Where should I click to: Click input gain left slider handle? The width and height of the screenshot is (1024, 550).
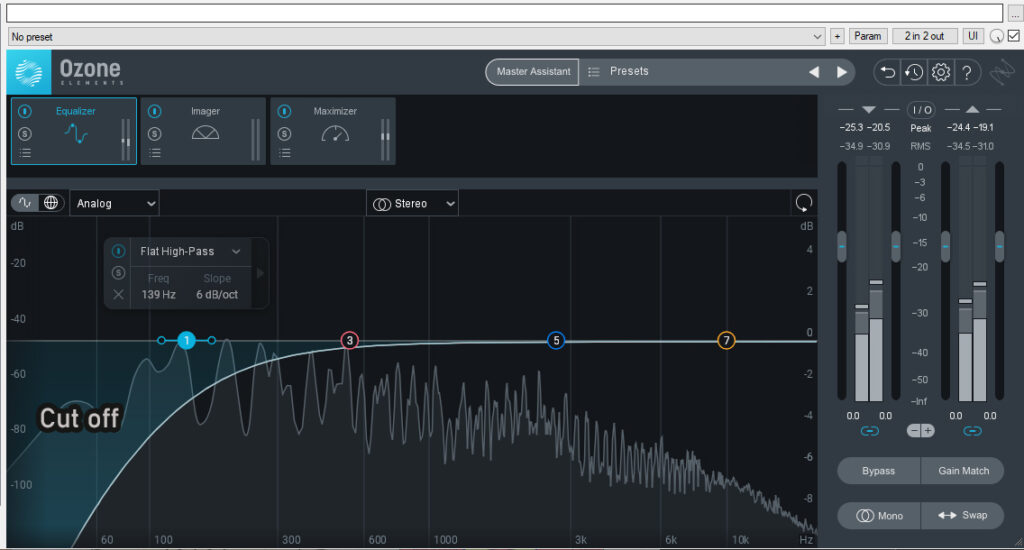pos(842,247)
